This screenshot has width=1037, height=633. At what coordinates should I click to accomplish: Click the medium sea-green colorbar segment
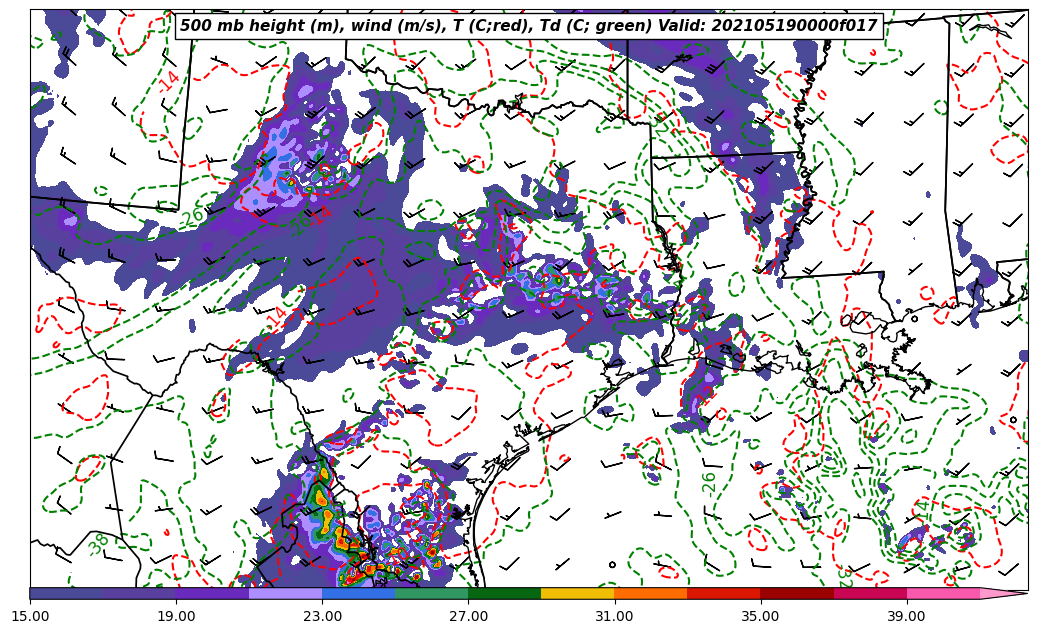point(431,593)
